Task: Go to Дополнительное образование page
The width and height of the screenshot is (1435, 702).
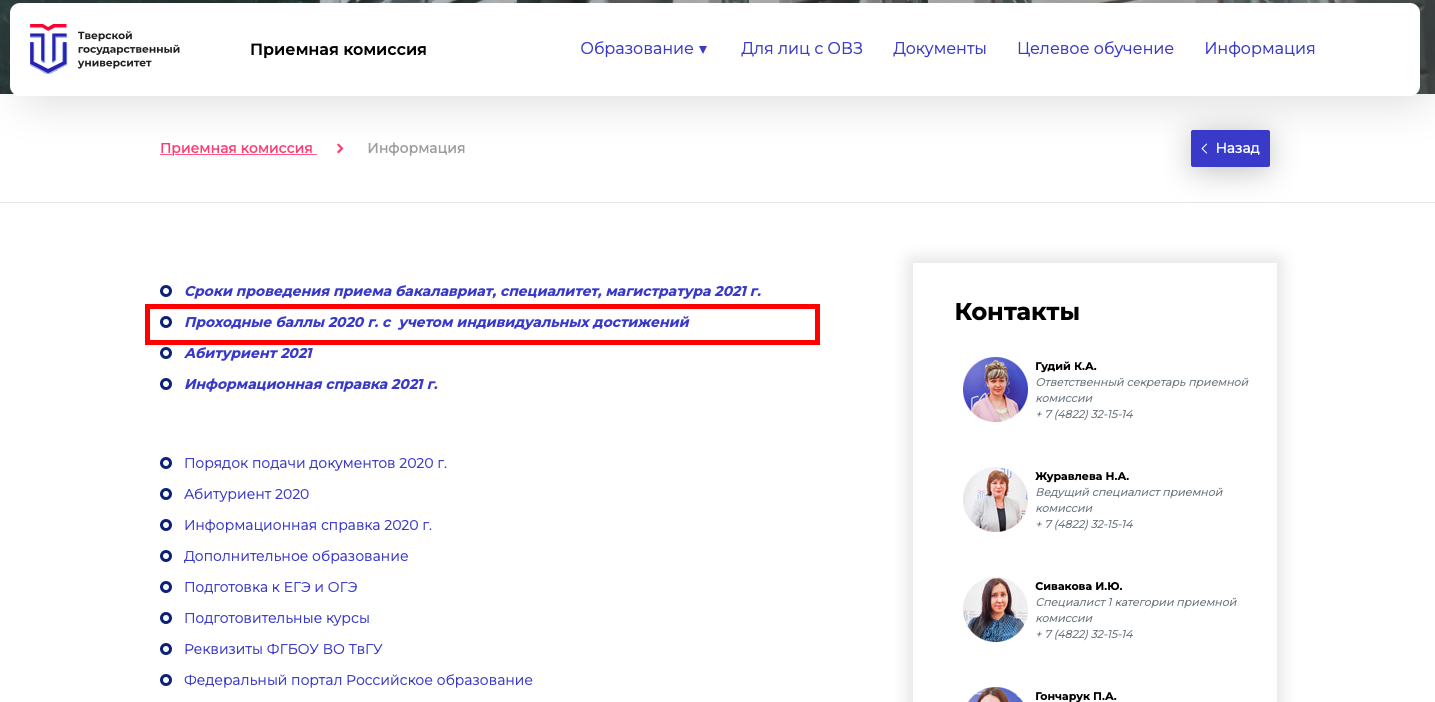Action: 296,556
